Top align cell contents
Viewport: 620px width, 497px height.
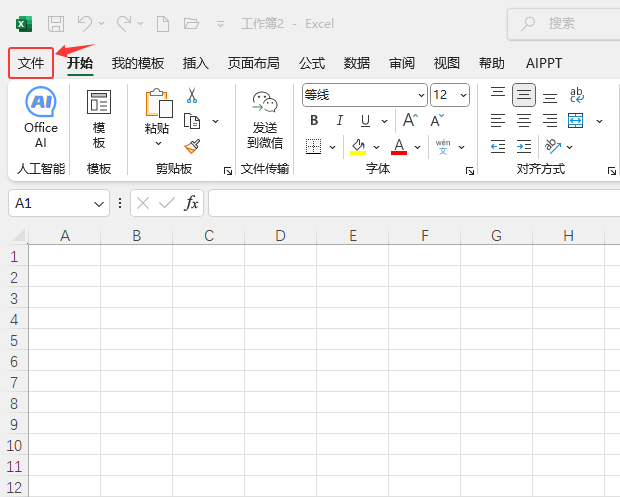[498, 92]
